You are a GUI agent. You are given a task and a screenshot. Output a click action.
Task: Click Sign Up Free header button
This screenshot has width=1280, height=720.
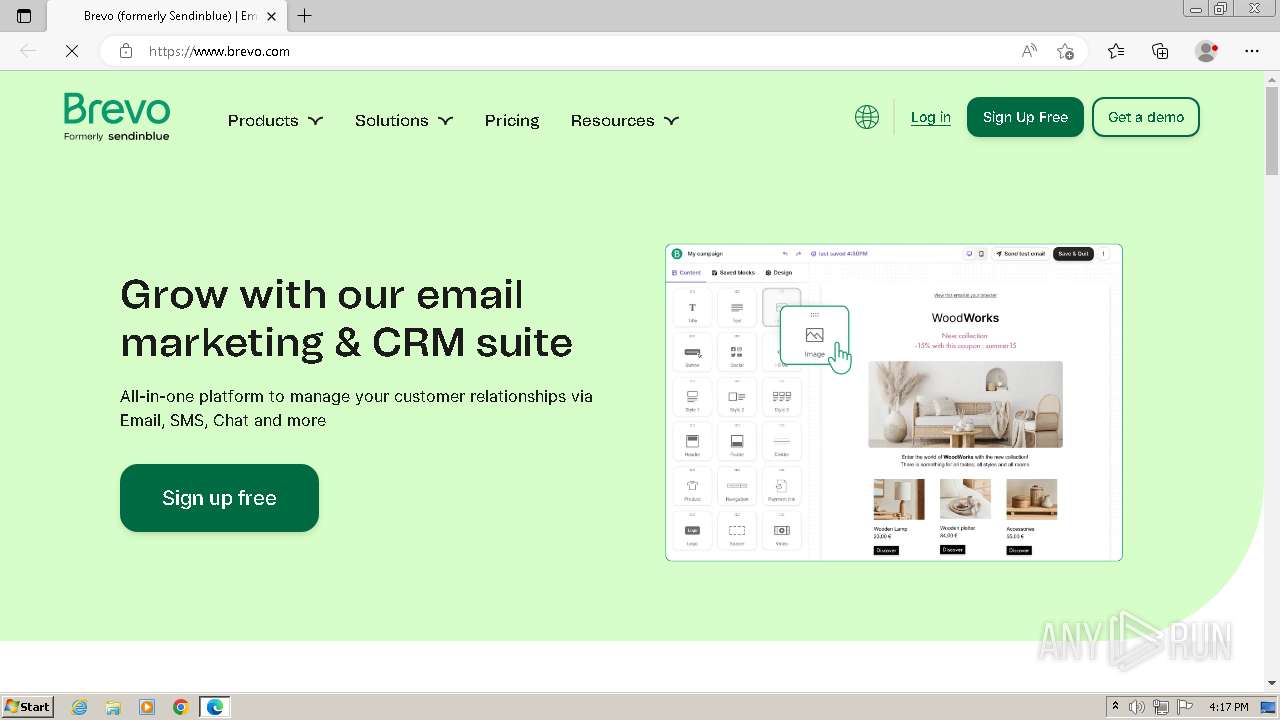[x=1025, y=117]
